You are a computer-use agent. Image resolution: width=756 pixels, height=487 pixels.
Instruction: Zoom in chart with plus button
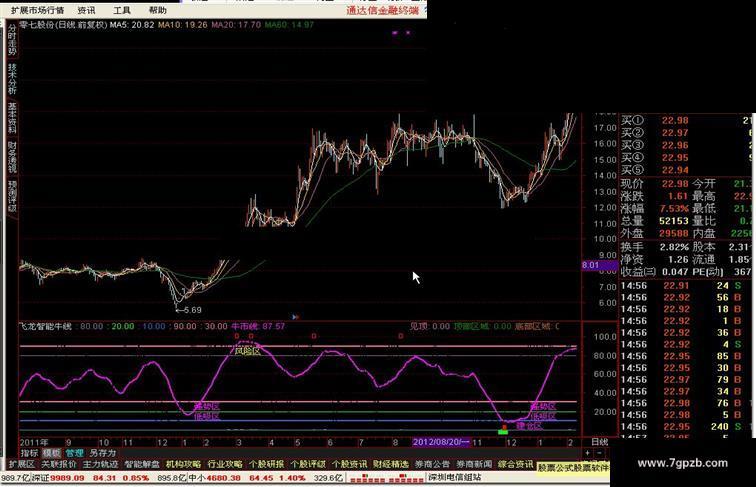click(588, 453)
